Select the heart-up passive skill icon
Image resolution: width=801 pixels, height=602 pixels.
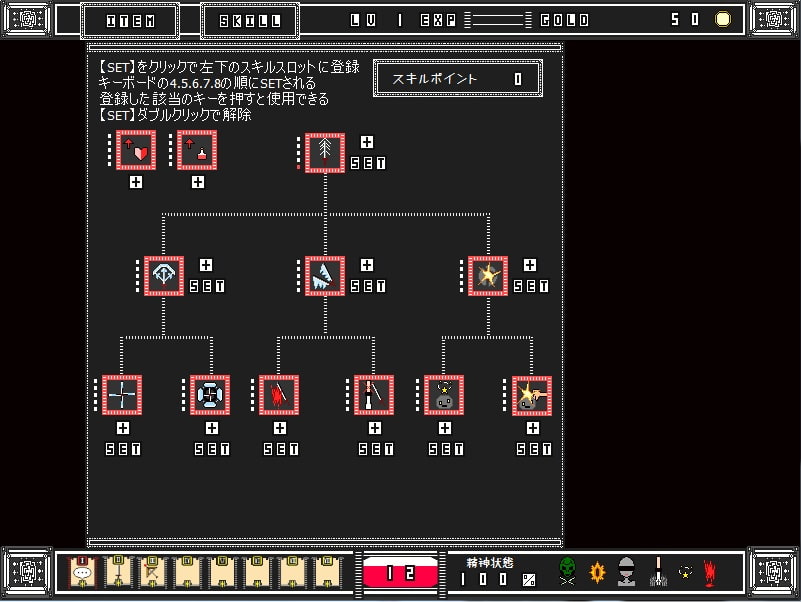137,151
